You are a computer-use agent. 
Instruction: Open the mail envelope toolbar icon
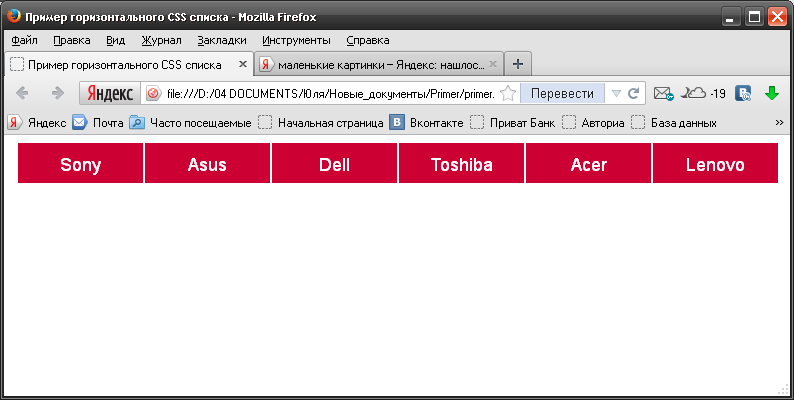pyautogui.click(x=663, y=93)
